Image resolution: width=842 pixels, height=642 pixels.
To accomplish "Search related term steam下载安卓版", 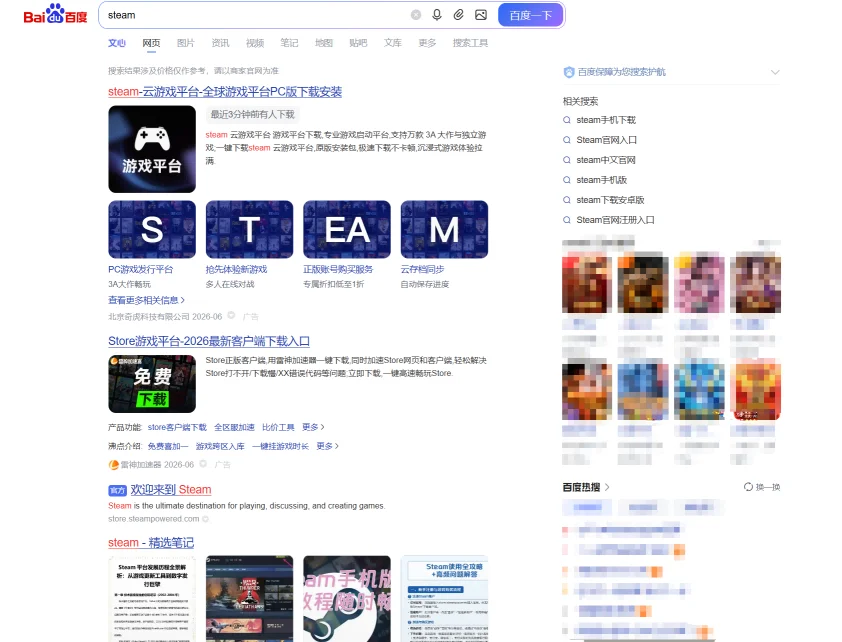I will coord(610,200).
